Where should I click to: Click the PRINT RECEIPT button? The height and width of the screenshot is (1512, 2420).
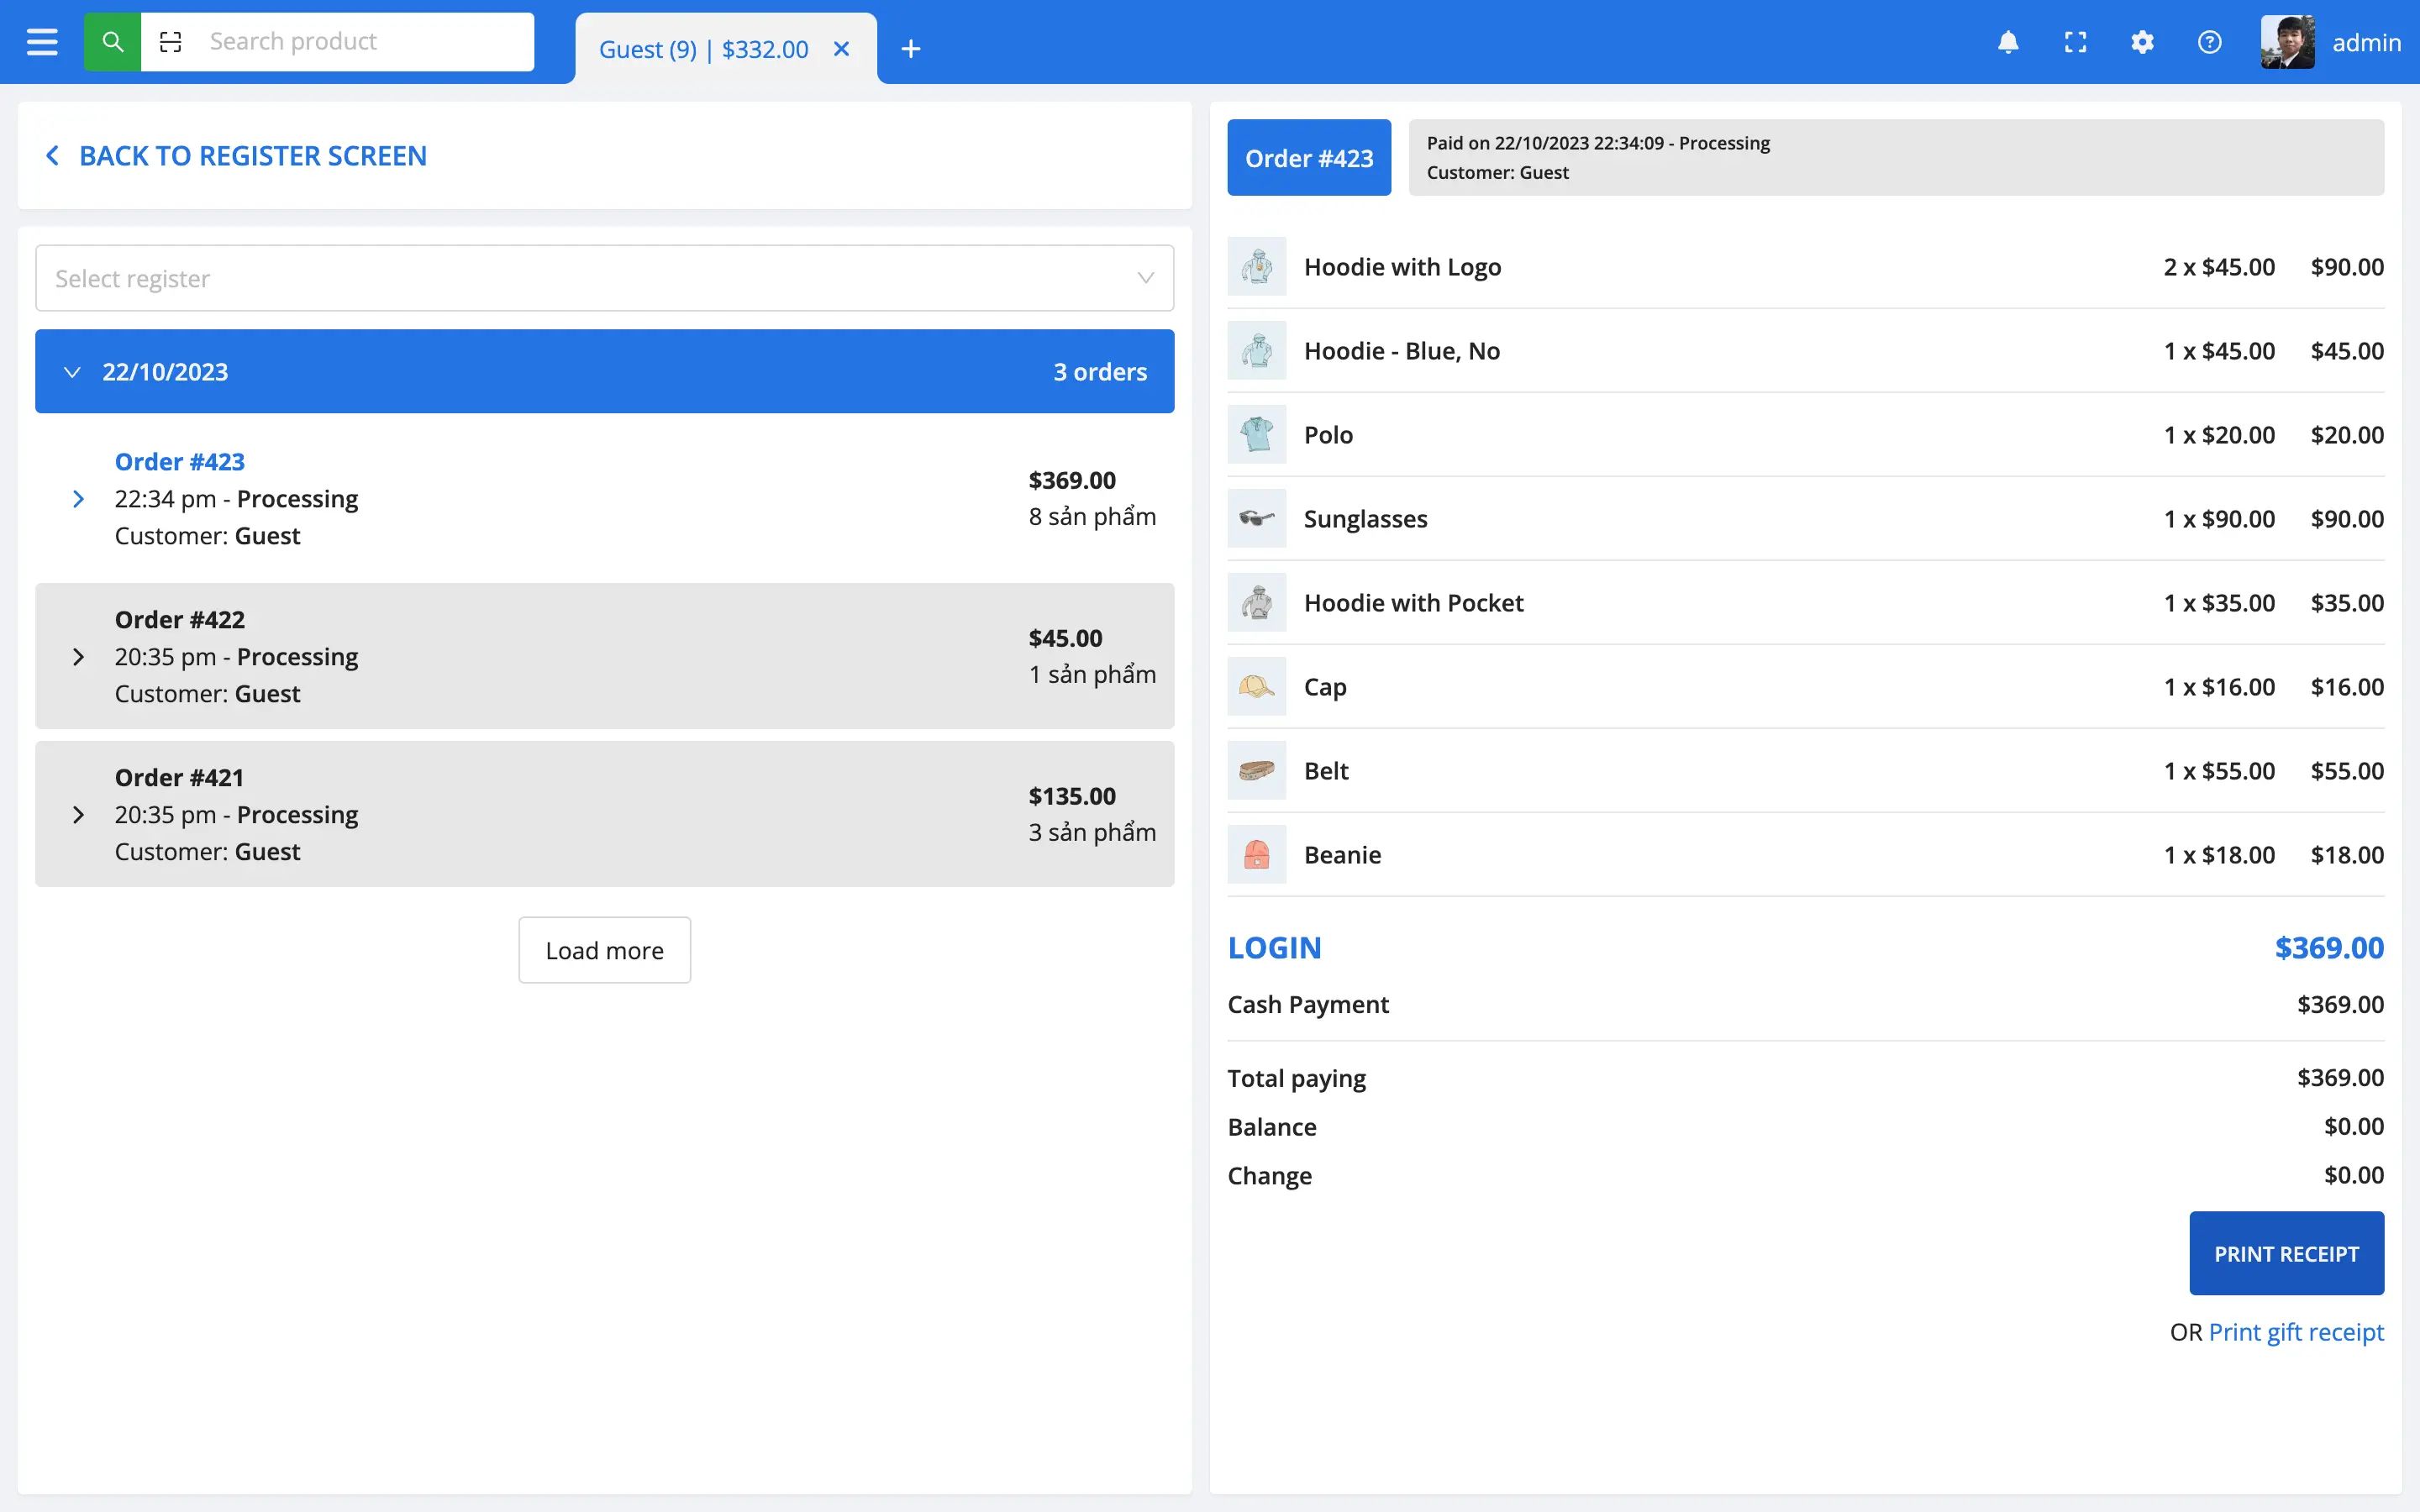[2286, 1254]
